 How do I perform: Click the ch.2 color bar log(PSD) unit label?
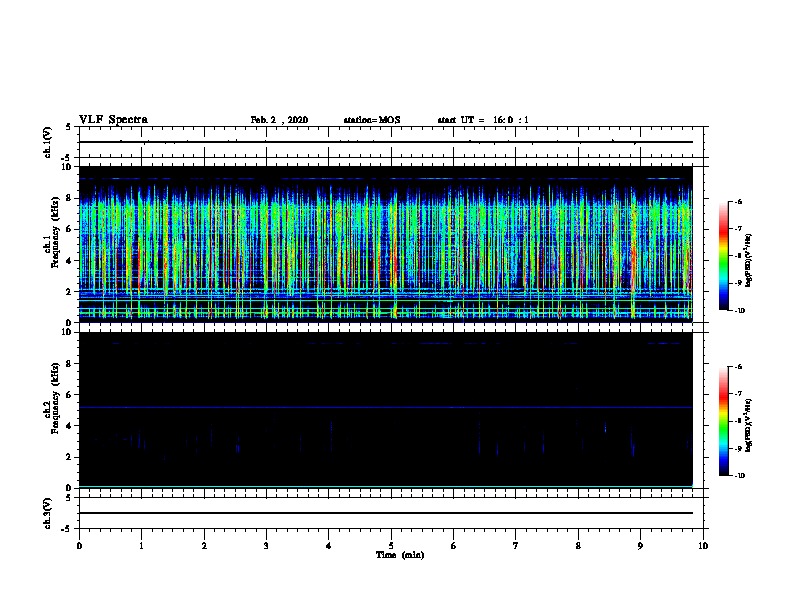point(749,426)
